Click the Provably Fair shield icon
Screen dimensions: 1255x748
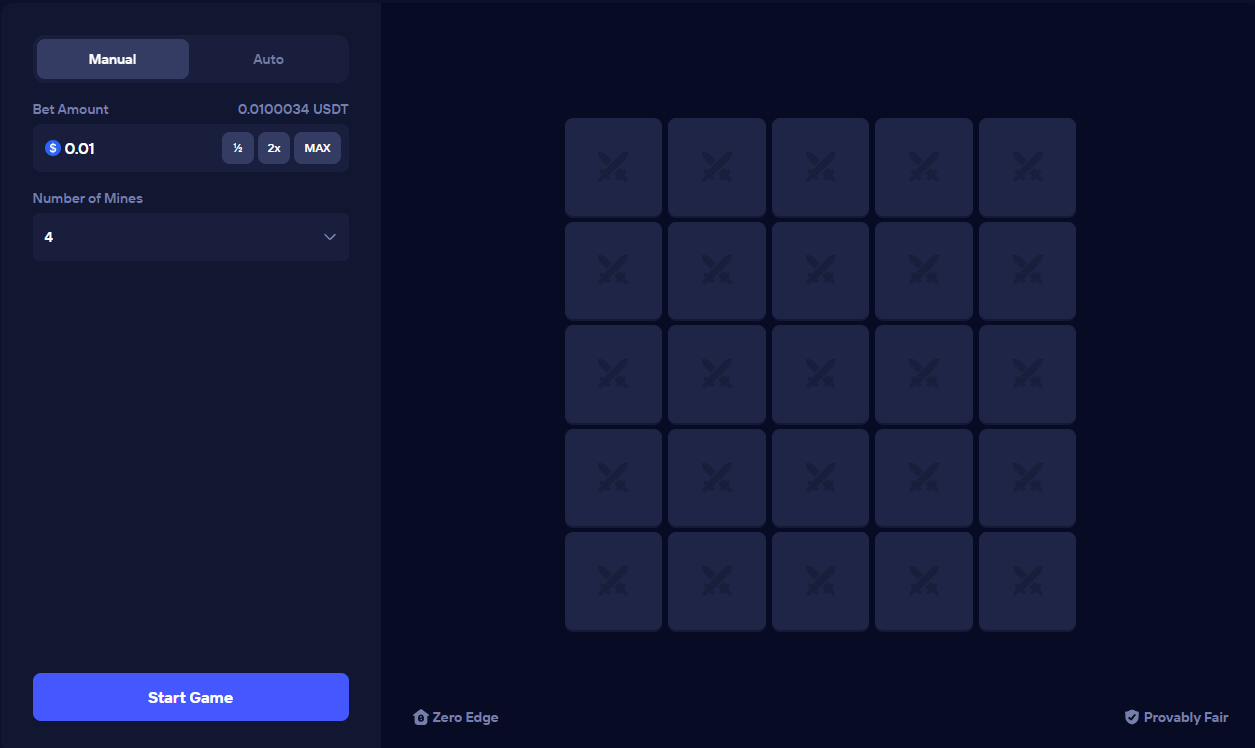(x=1132, y=717)
